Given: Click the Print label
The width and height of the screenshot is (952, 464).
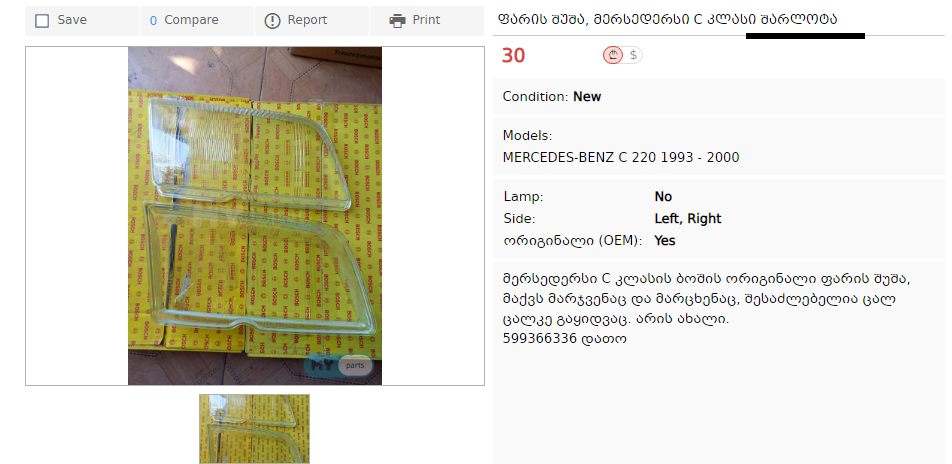Looking at the screenshot, I should click(426, 20).
